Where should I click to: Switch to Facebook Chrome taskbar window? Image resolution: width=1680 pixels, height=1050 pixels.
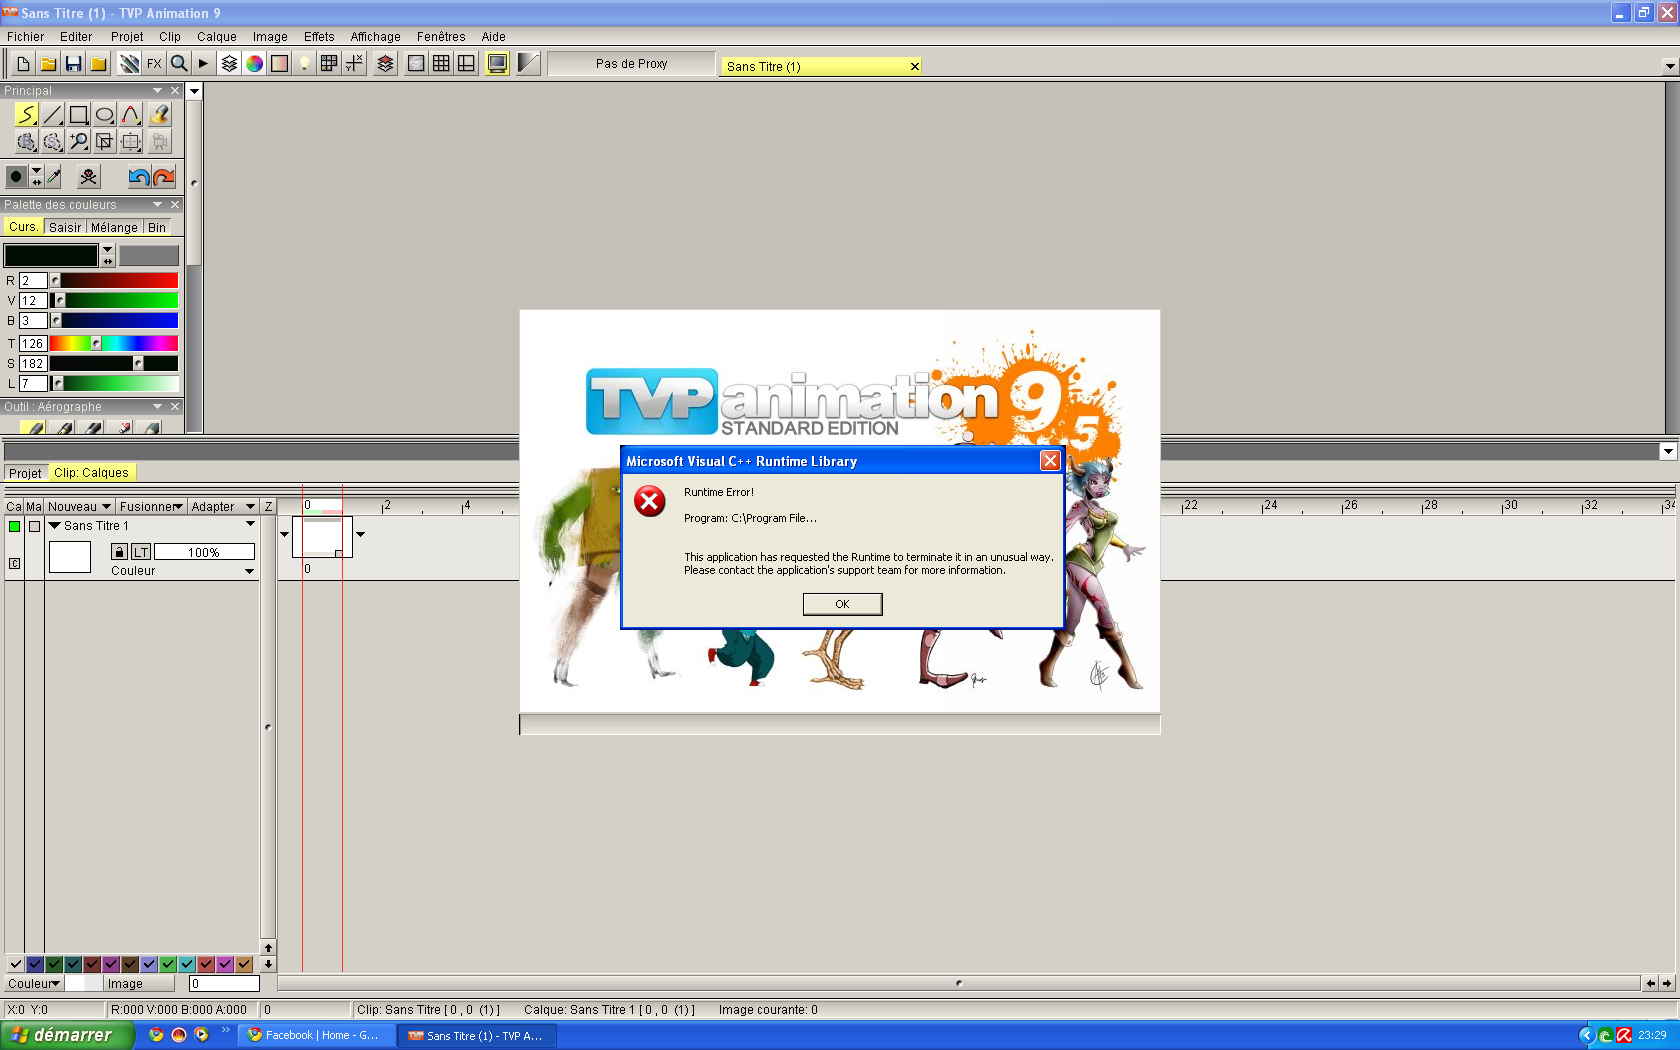tap(316, 1035)
